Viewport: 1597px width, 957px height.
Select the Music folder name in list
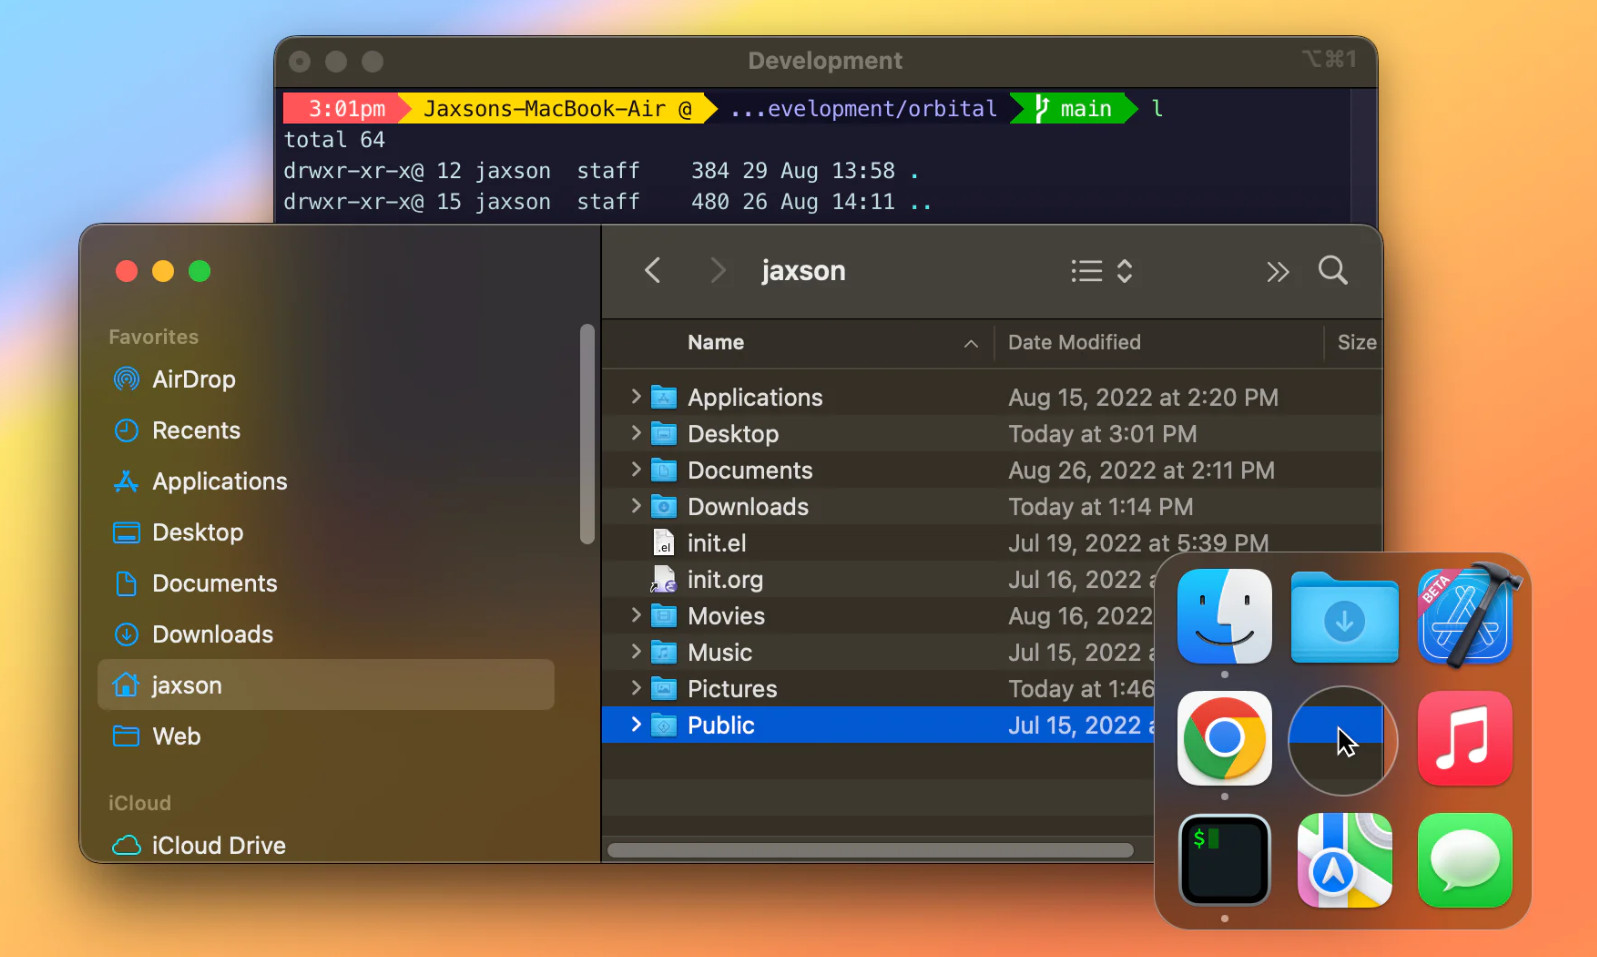(x=719, y=653)
